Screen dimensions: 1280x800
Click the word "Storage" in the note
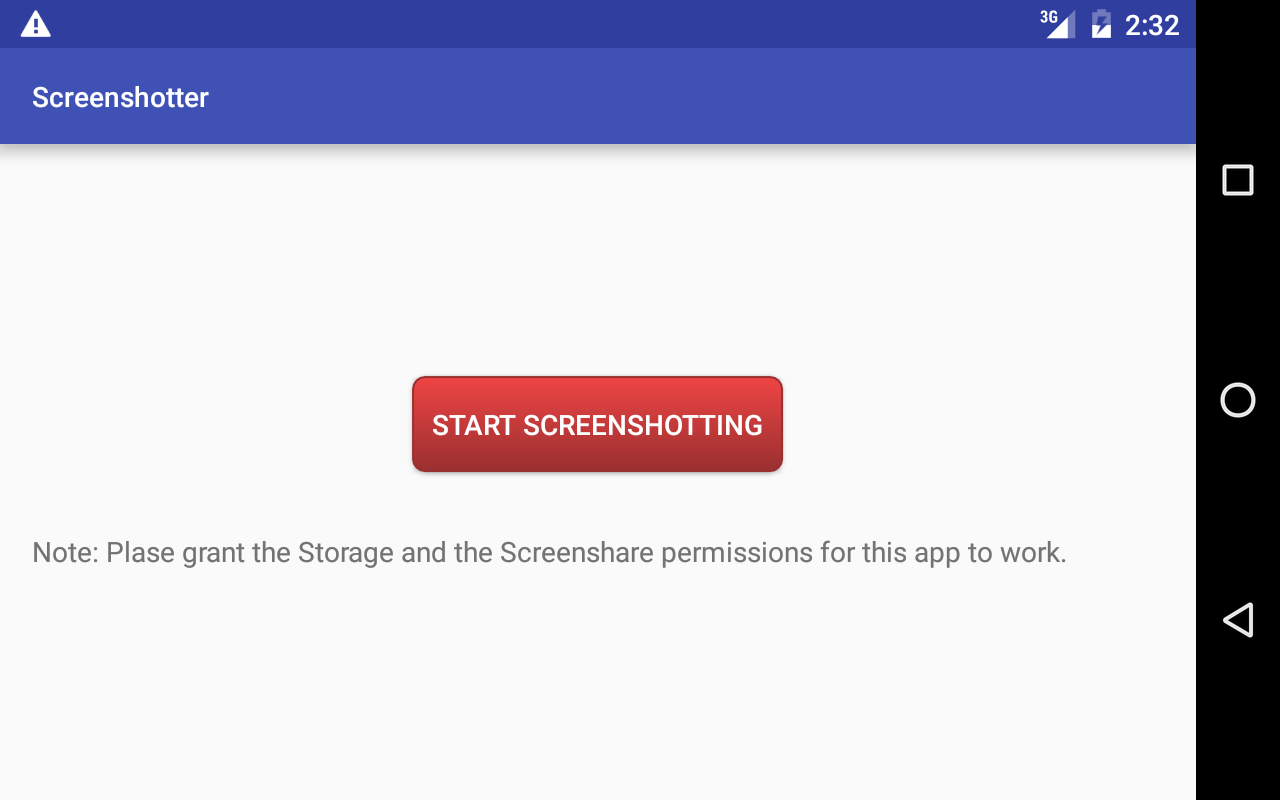click(345, 552)
